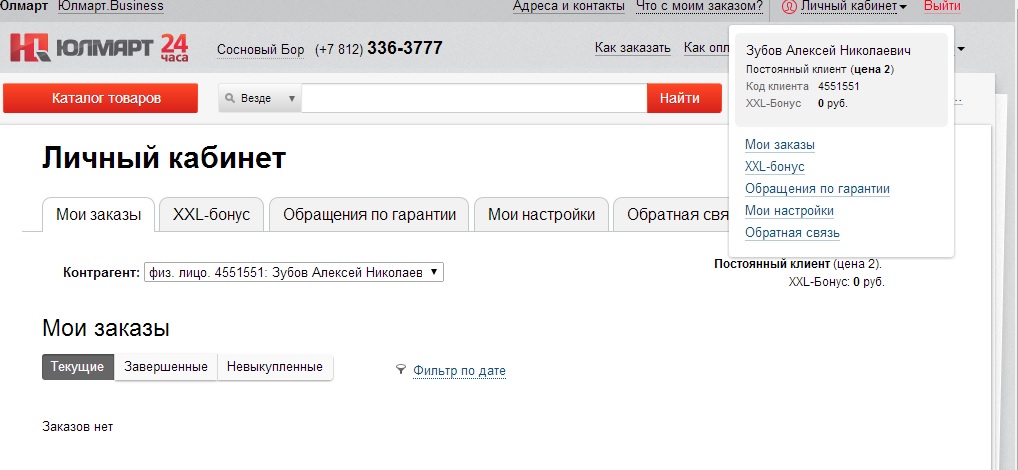Open the Мои настройки tab

[541, 214]
